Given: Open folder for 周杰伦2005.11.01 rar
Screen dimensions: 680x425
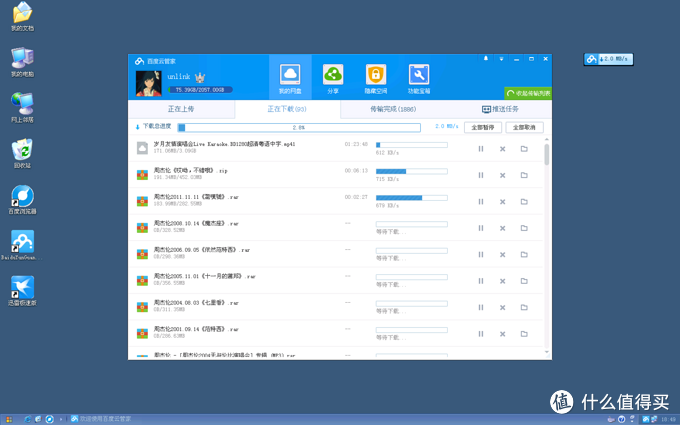Looking at the screenshot, I should tap(524, 281).
